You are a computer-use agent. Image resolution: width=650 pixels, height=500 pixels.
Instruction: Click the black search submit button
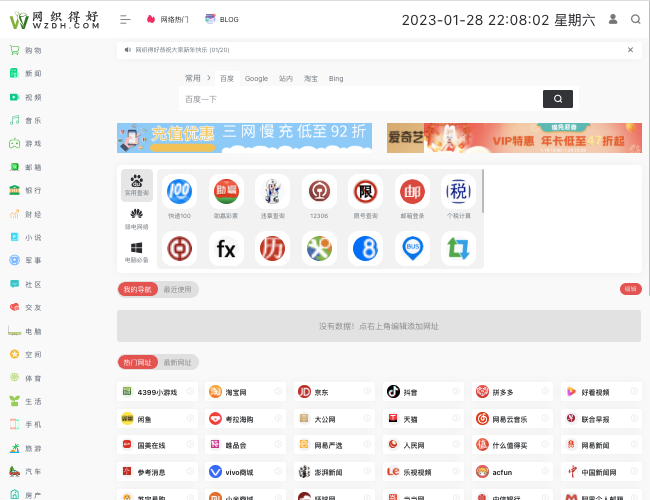pyautogui.click(x=558, y=99)
